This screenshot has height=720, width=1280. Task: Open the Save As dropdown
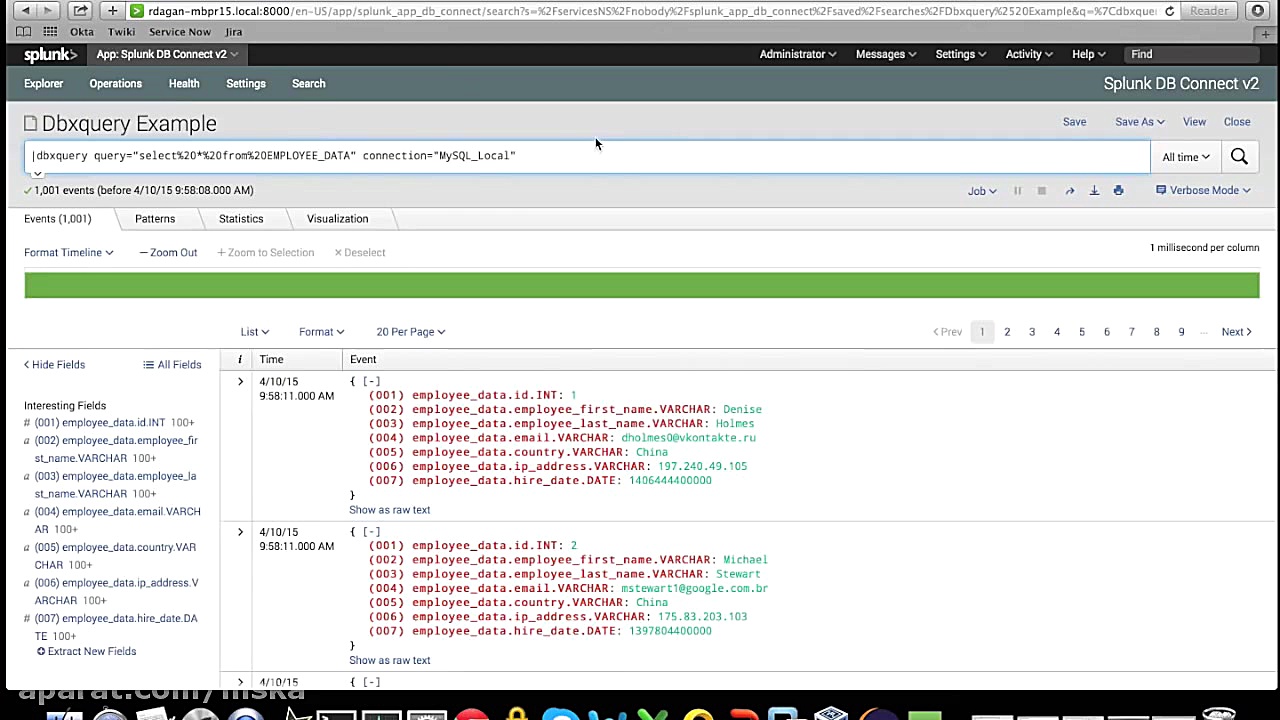(x=1140, y=122)
